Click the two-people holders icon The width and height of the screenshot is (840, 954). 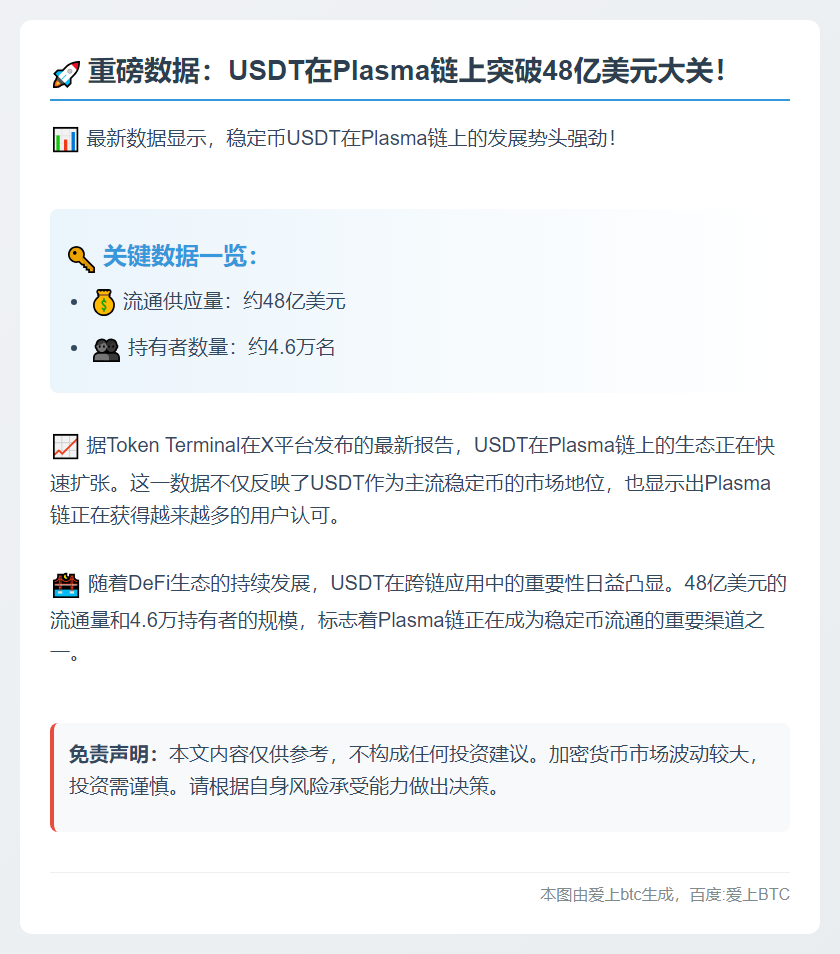[x=106, y=349]
